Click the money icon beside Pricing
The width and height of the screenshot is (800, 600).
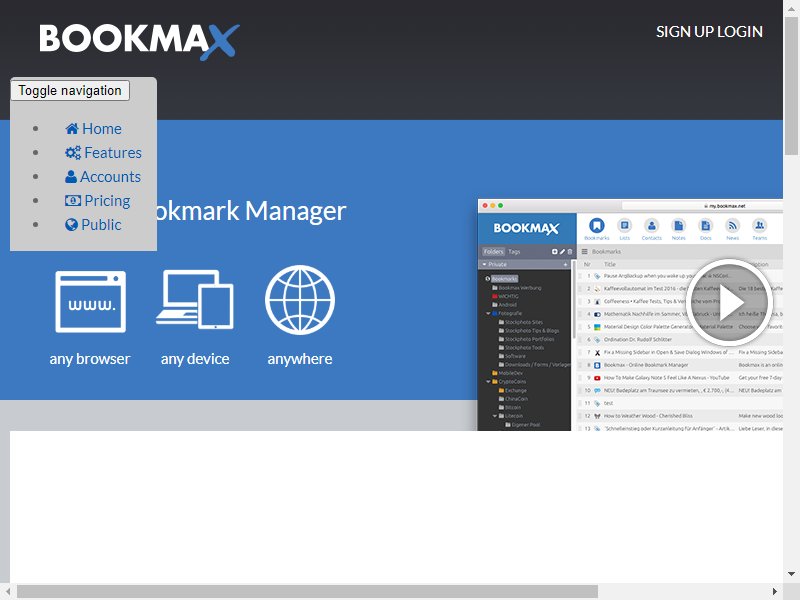[x=72, y=201]
